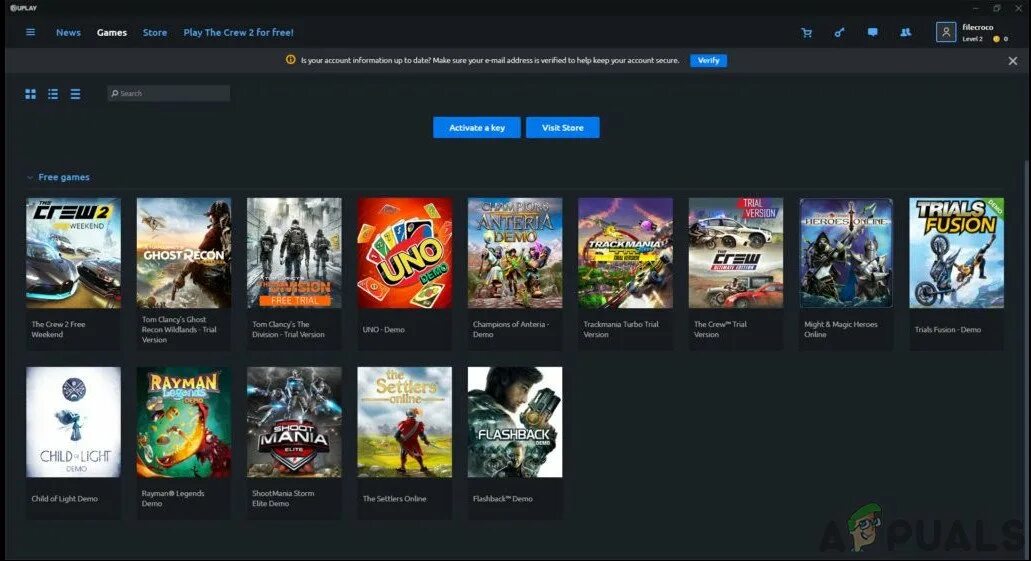Go to the News tab
1031x561 pixels.
coord(68,32)
